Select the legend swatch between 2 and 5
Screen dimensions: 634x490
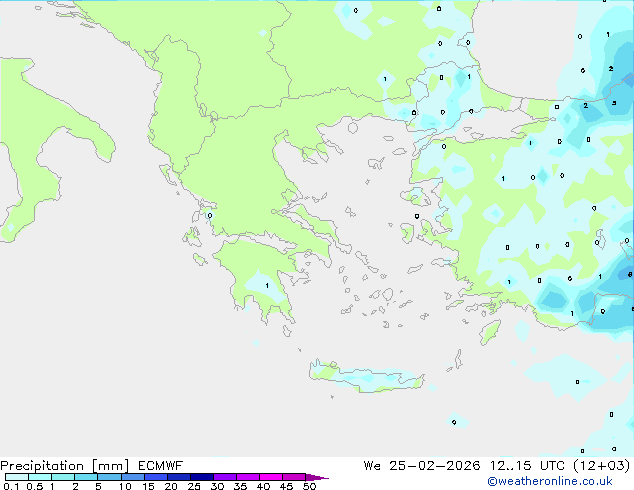pyautogui.click(x=86, y=477)
